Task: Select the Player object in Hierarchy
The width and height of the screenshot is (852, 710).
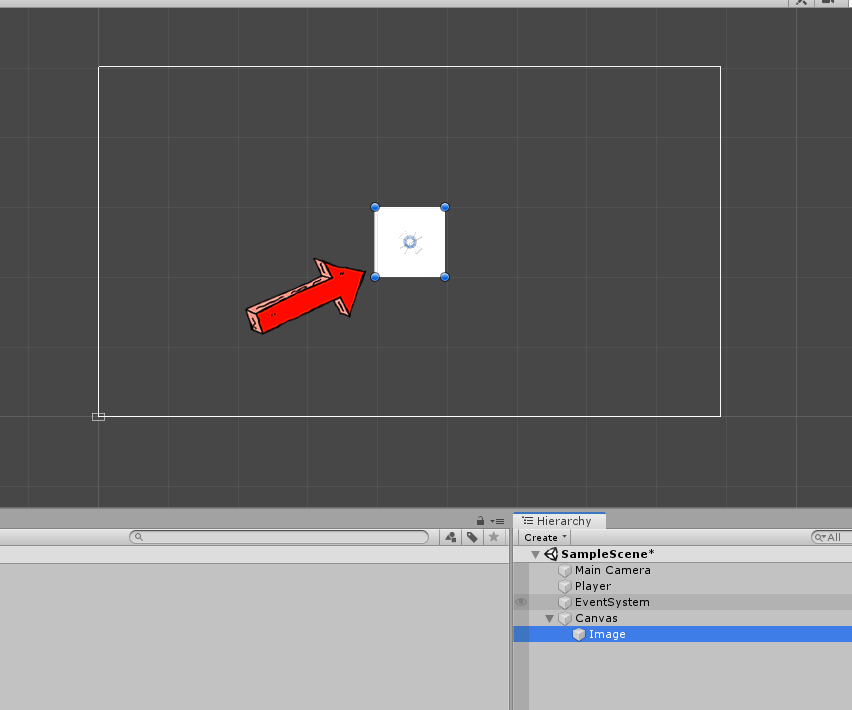Action: point(592,586)
